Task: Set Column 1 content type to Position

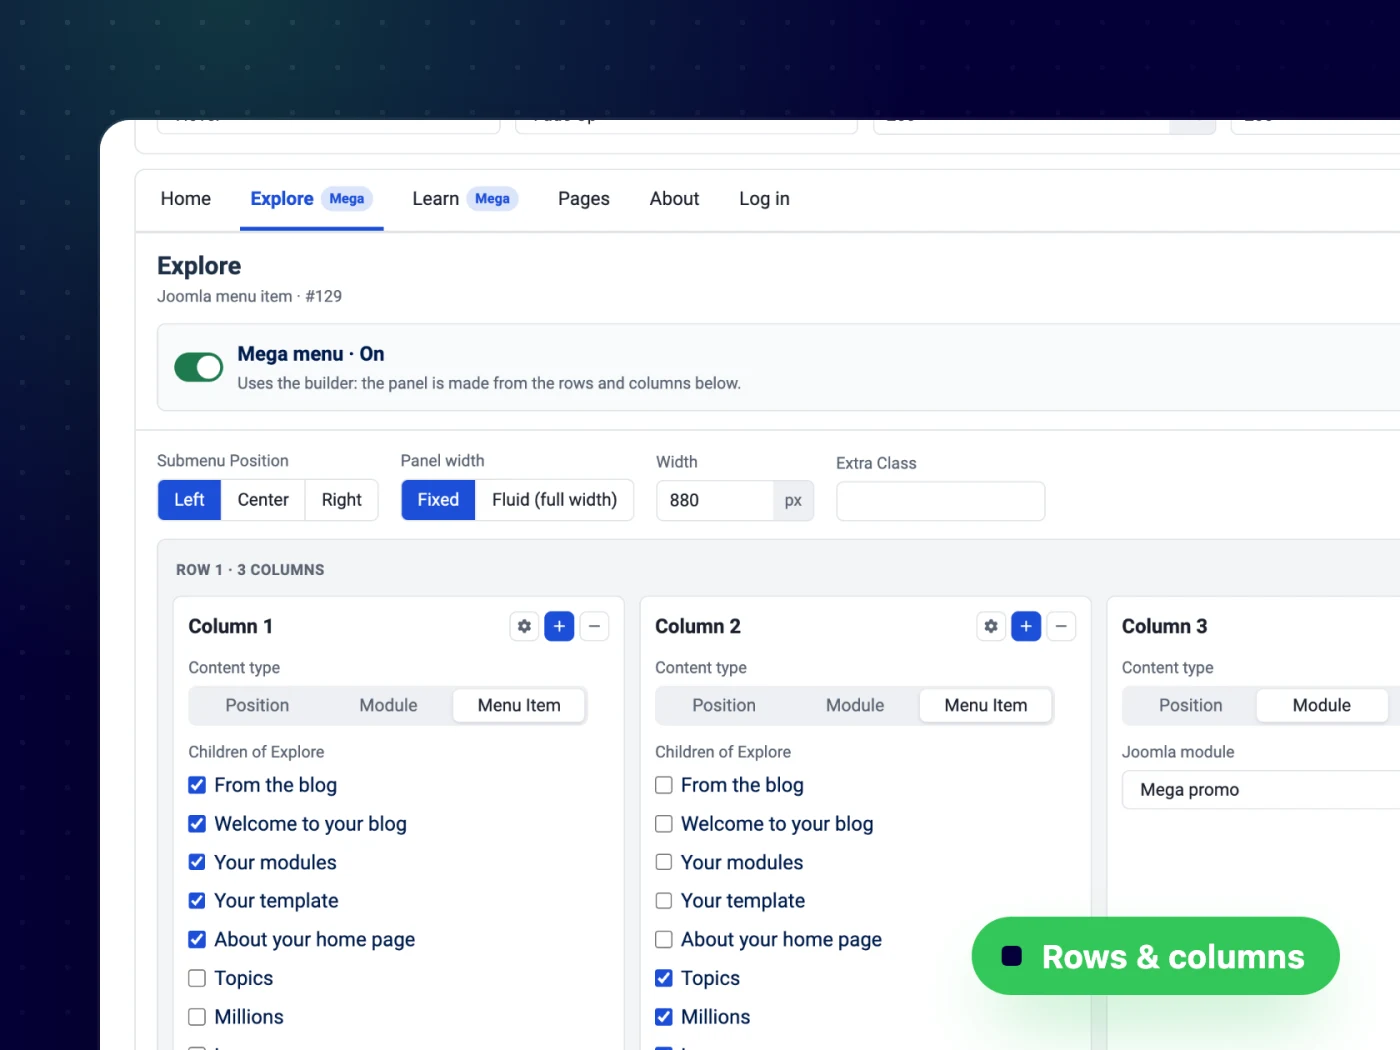Action: (x=257, y=705)
